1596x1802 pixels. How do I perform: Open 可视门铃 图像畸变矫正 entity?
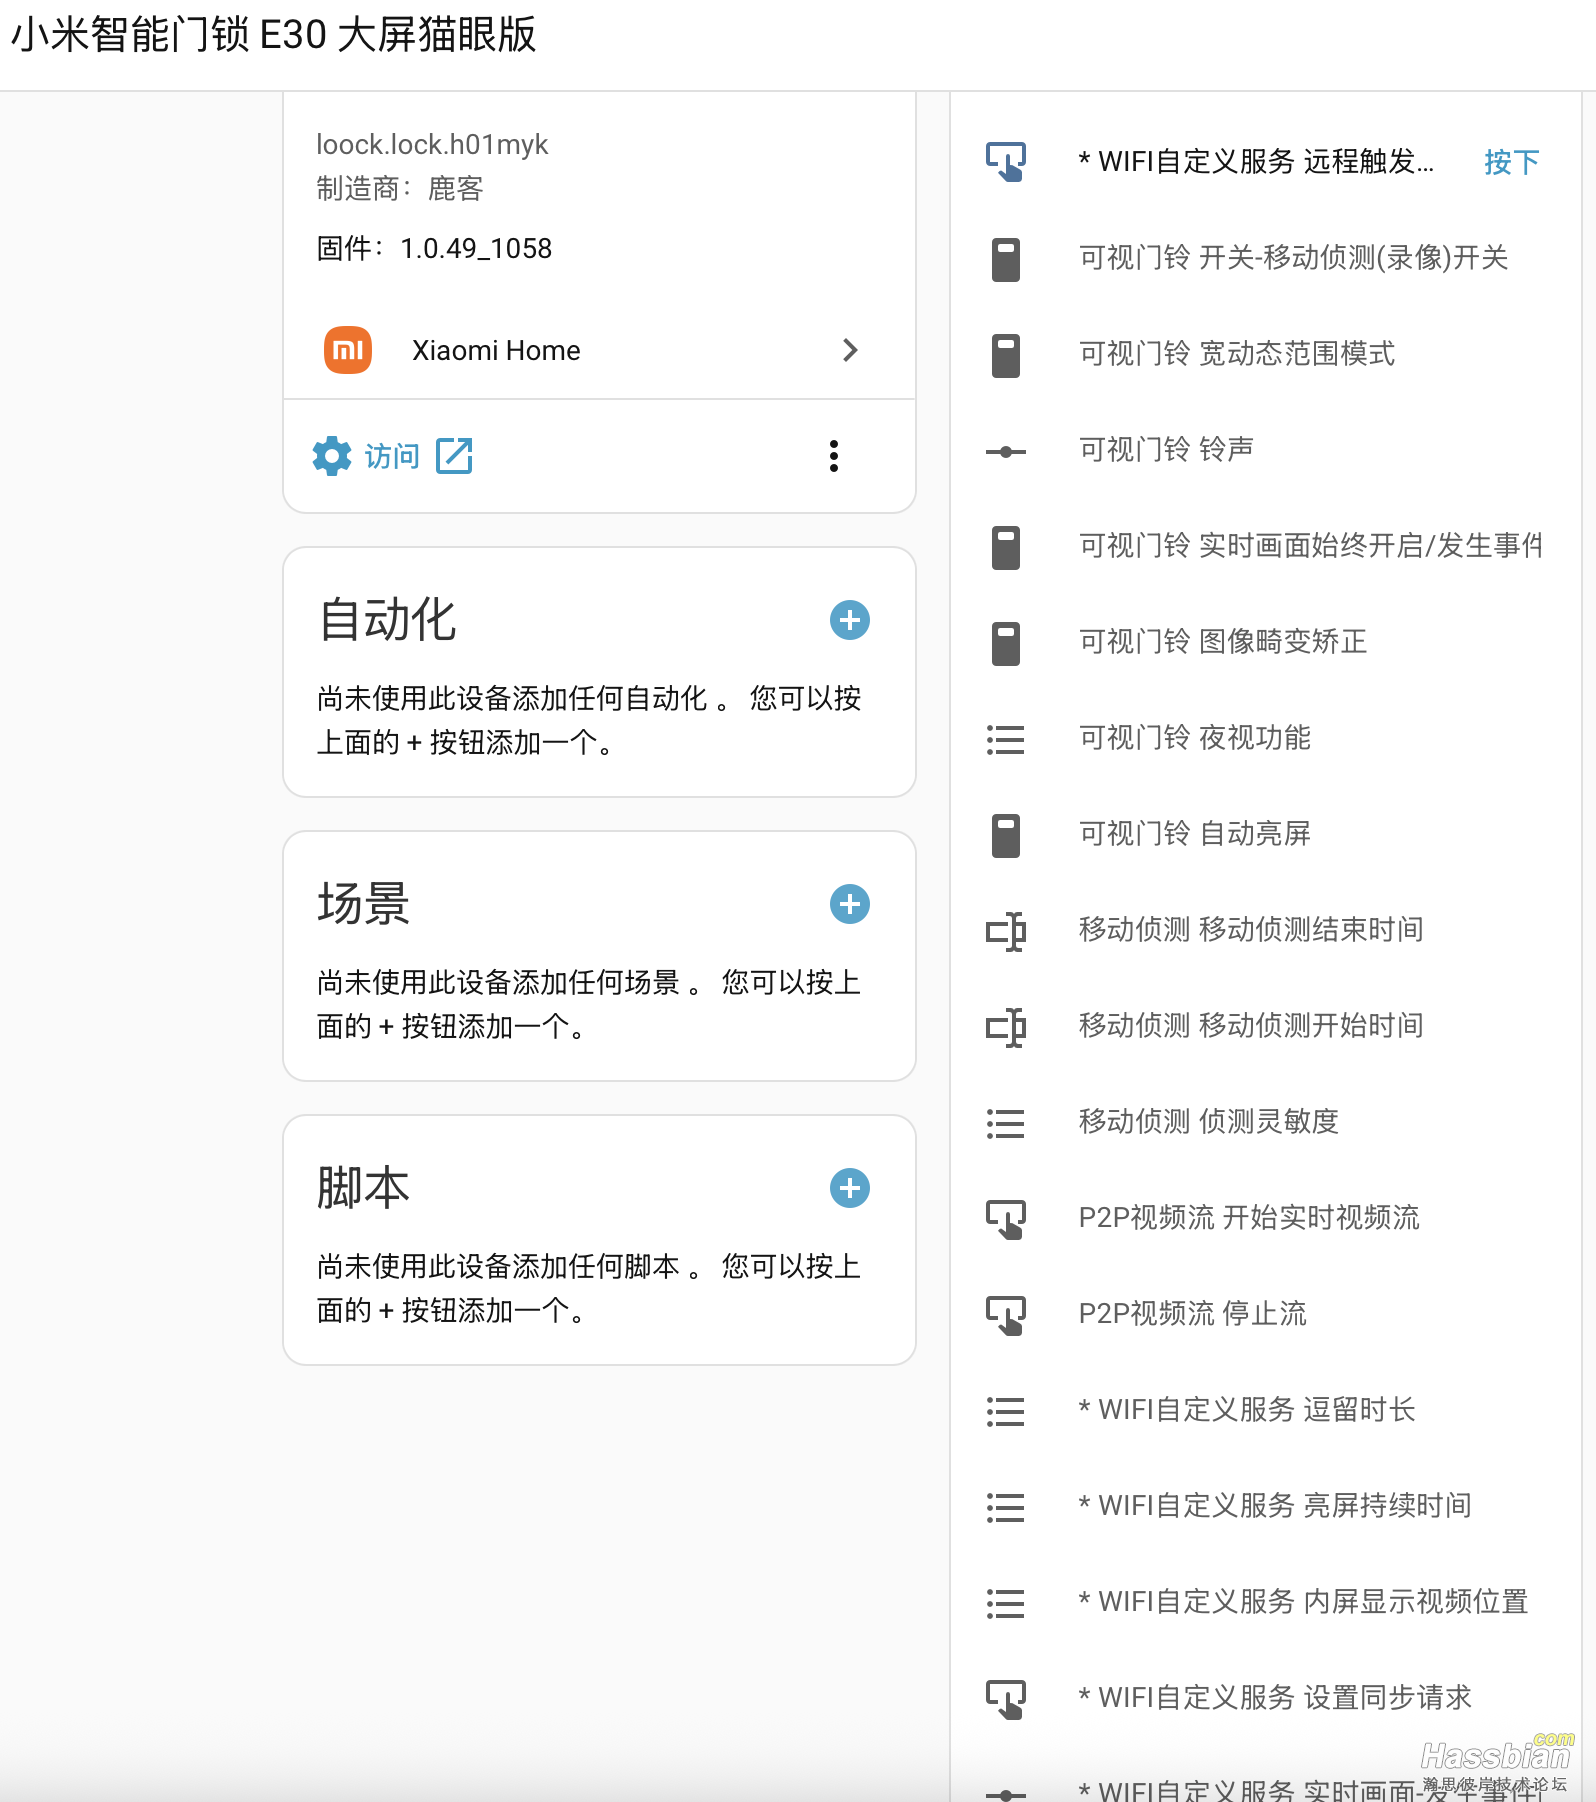click(x=1223, y=642)
